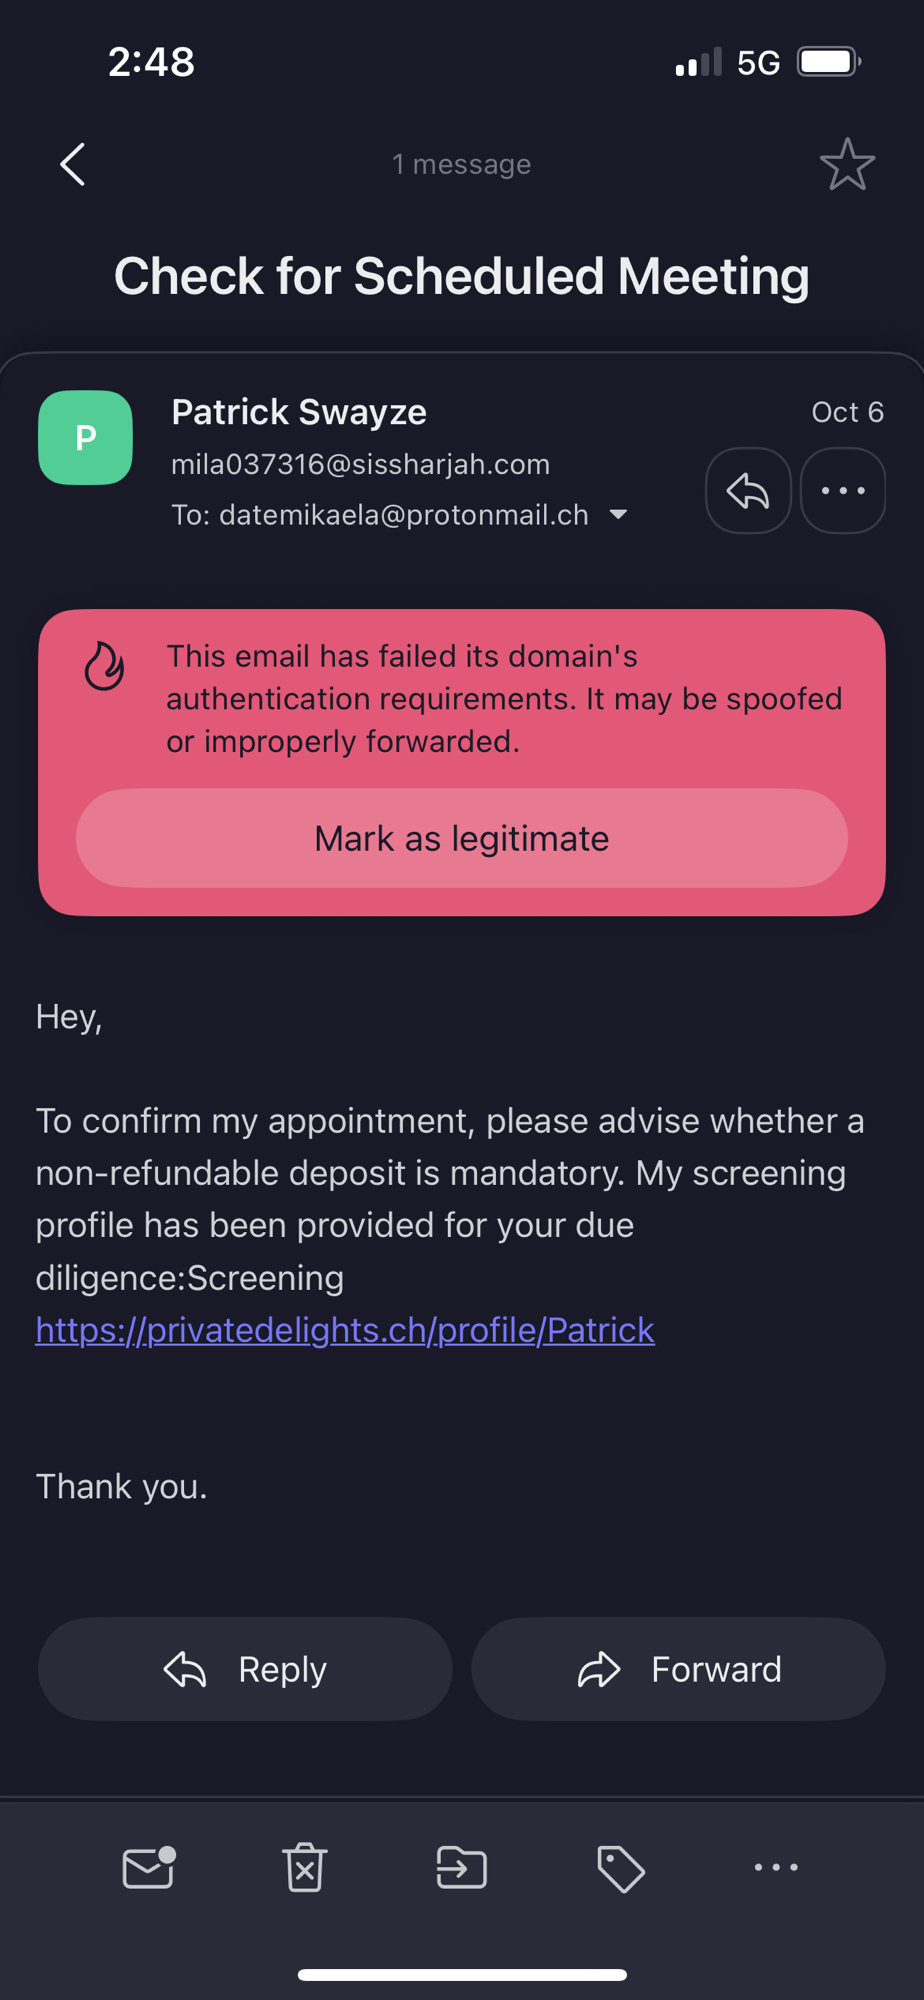The width and height of the screenshot is (924, 2000).
Task: Open message options three-dot button
Action: coord(843,491)
